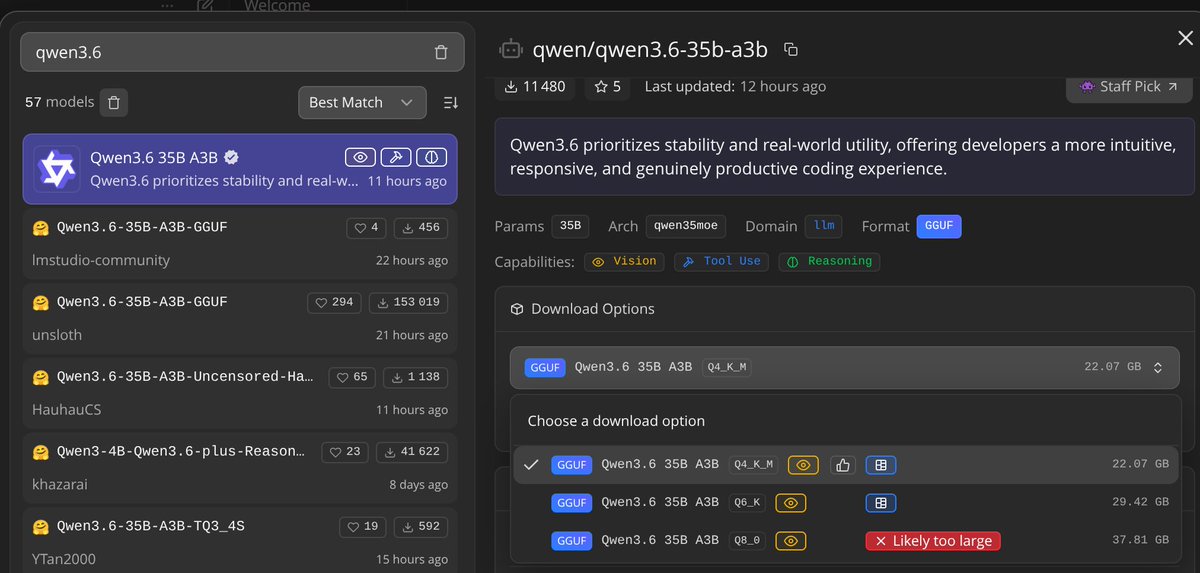Open the Best Match sort dropdown
1200x573 pixels.
362,102
